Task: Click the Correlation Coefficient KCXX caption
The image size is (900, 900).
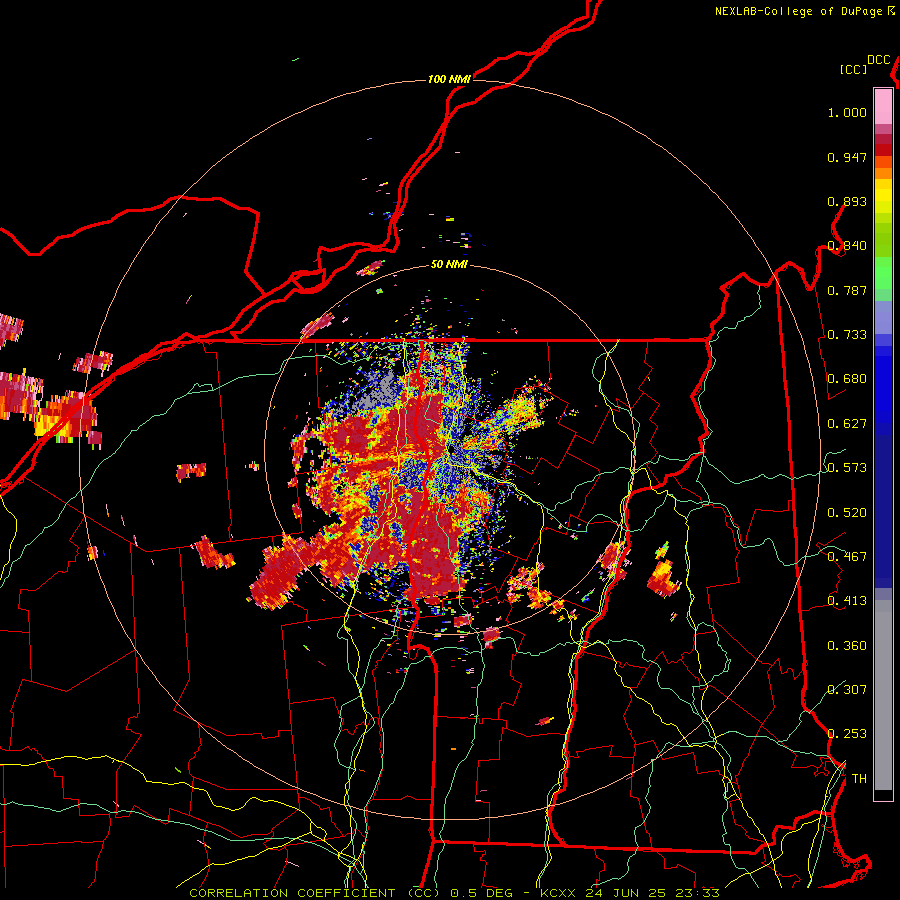Action: click(454, 893)
